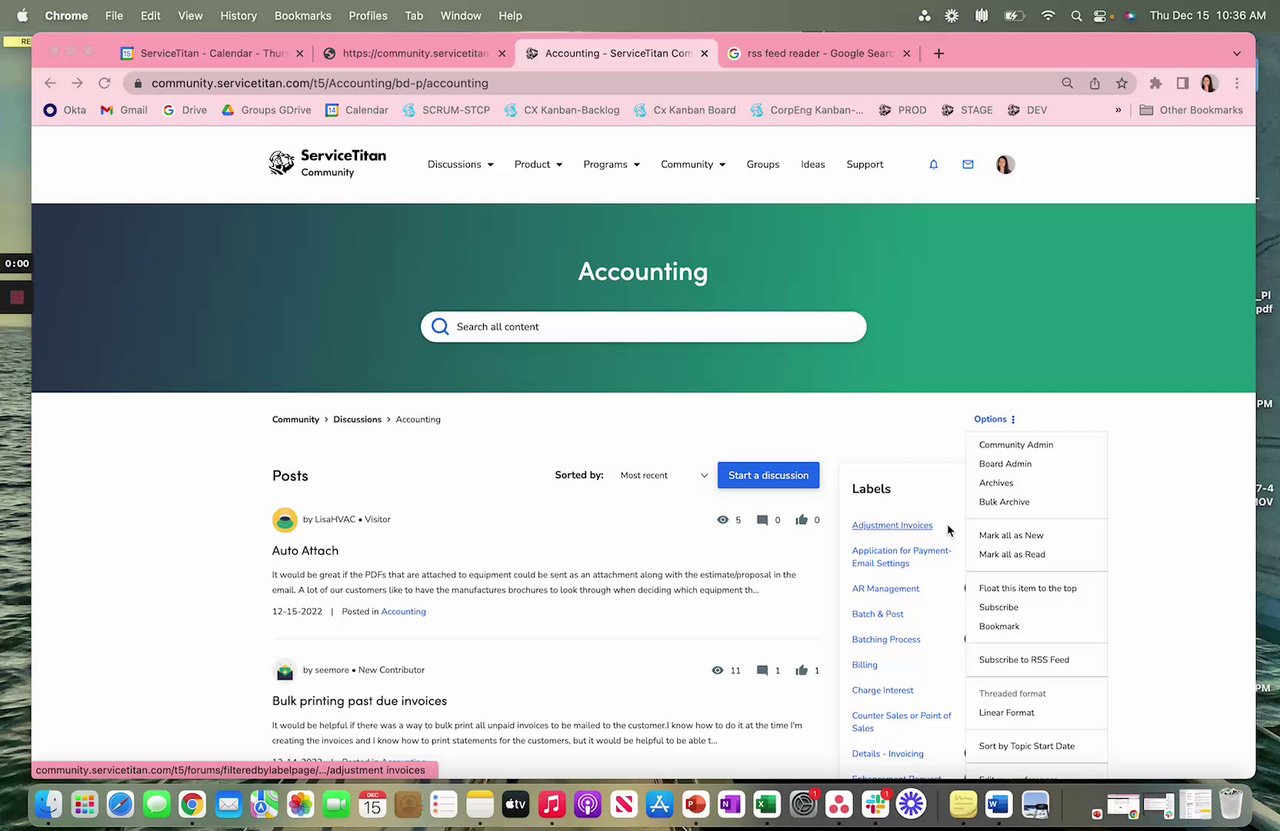Image resolution: width=1280 pixels, height=831 pixels.
Task: Click the ServiceTitan Community logo
Action: click(x=327, y=163)
